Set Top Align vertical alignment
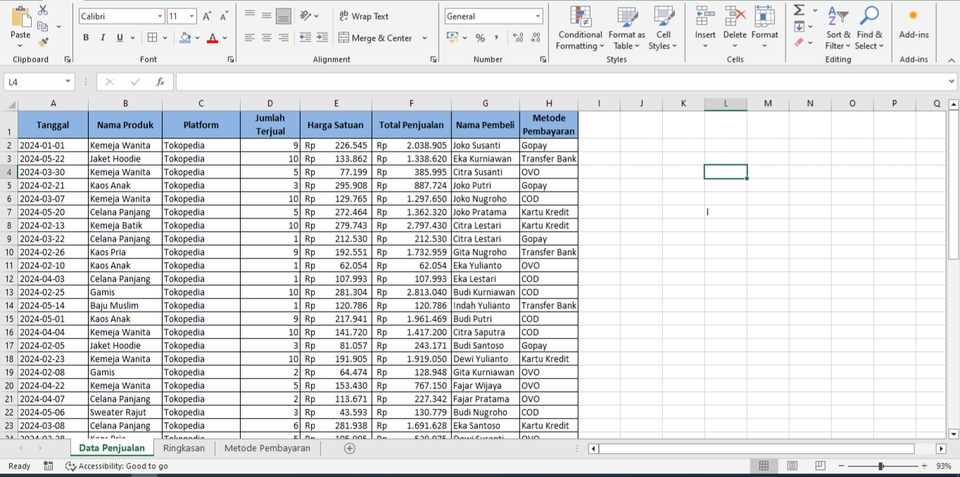The width and height of the screenshot is (960, 477). point(249,15)
